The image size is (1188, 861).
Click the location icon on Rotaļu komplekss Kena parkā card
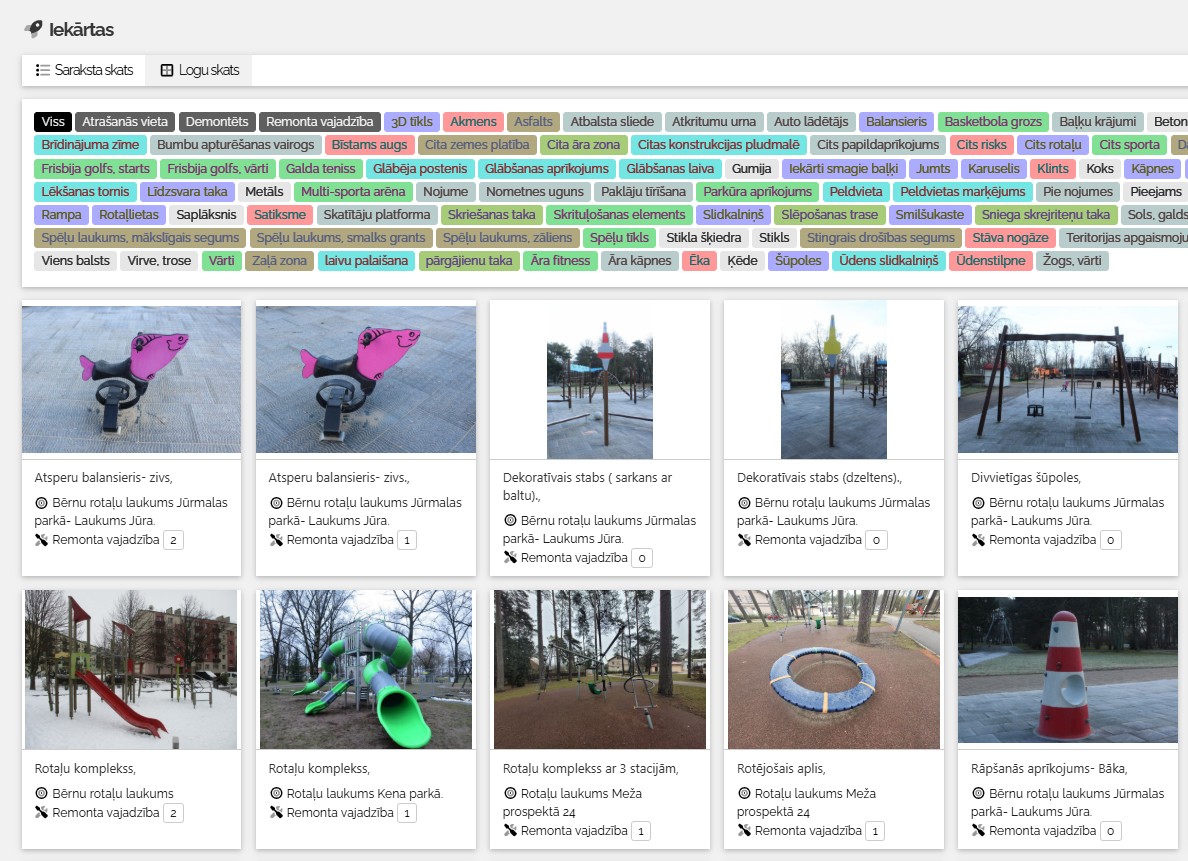(275, 794)
